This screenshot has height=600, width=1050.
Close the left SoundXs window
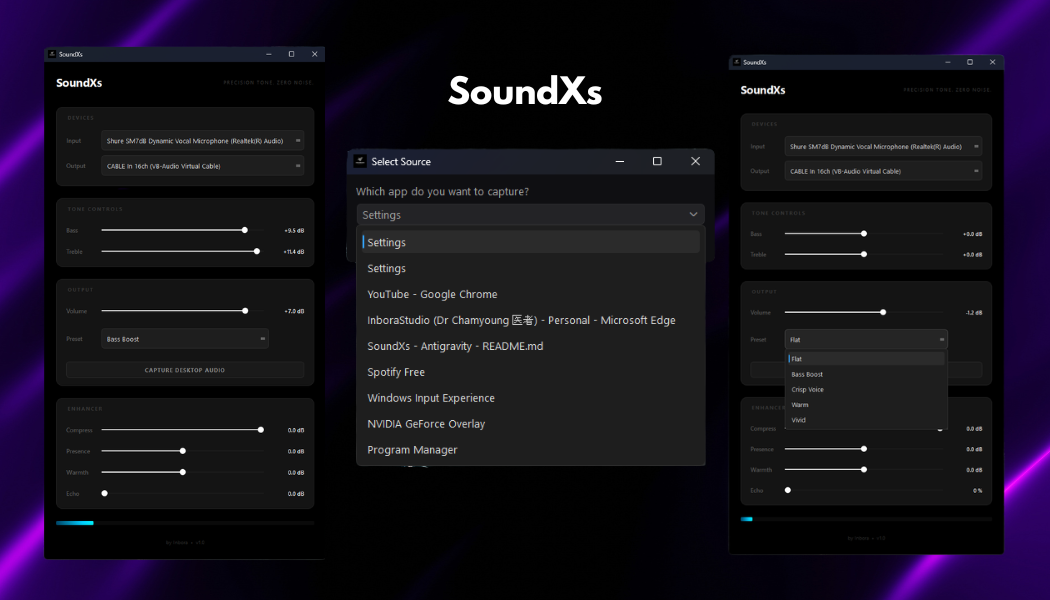click(315, 54)
